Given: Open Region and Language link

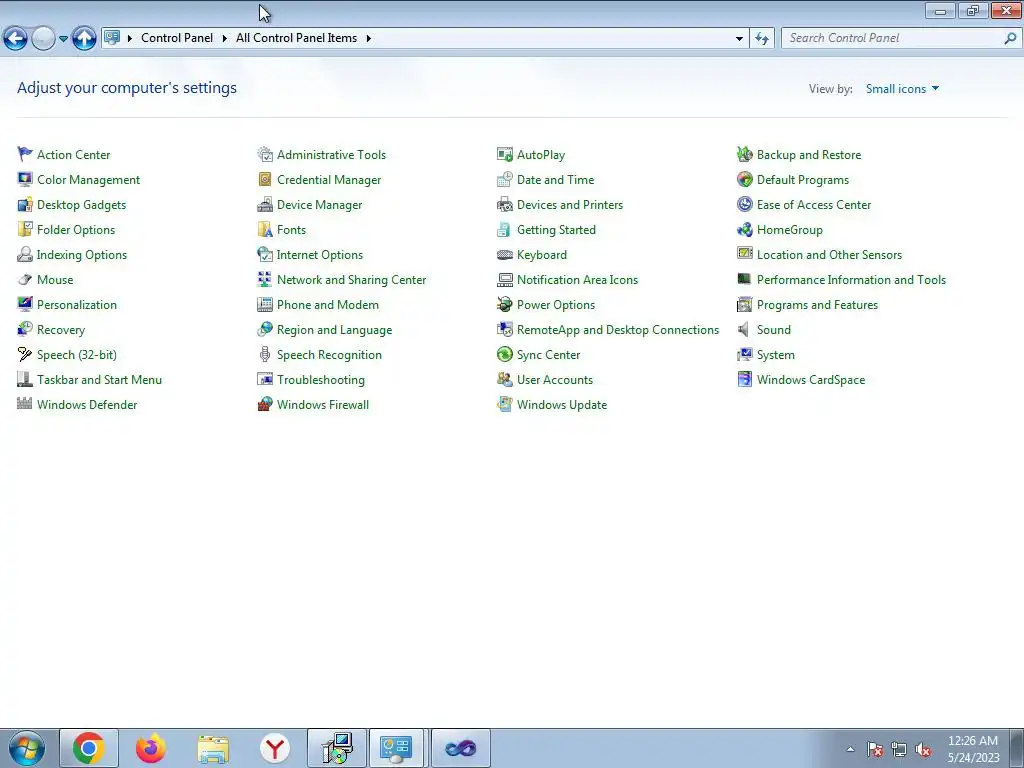Looking at the screenshot, I should (334, 329).
